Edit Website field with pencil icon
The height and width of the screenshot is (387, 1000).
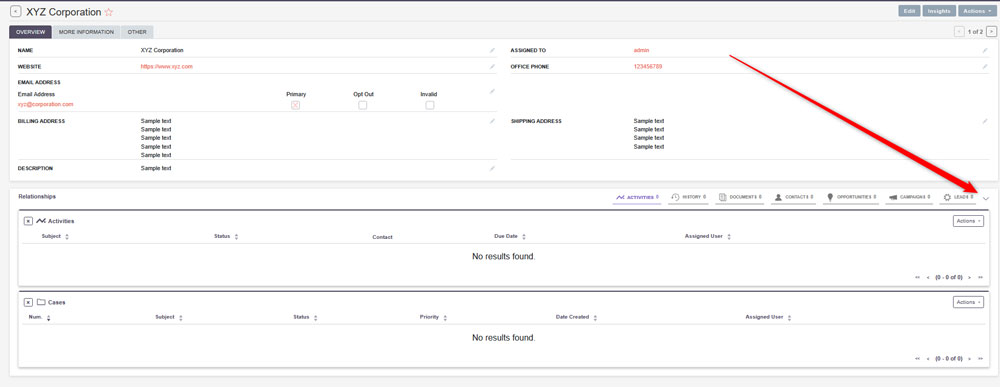coord(492,66)
